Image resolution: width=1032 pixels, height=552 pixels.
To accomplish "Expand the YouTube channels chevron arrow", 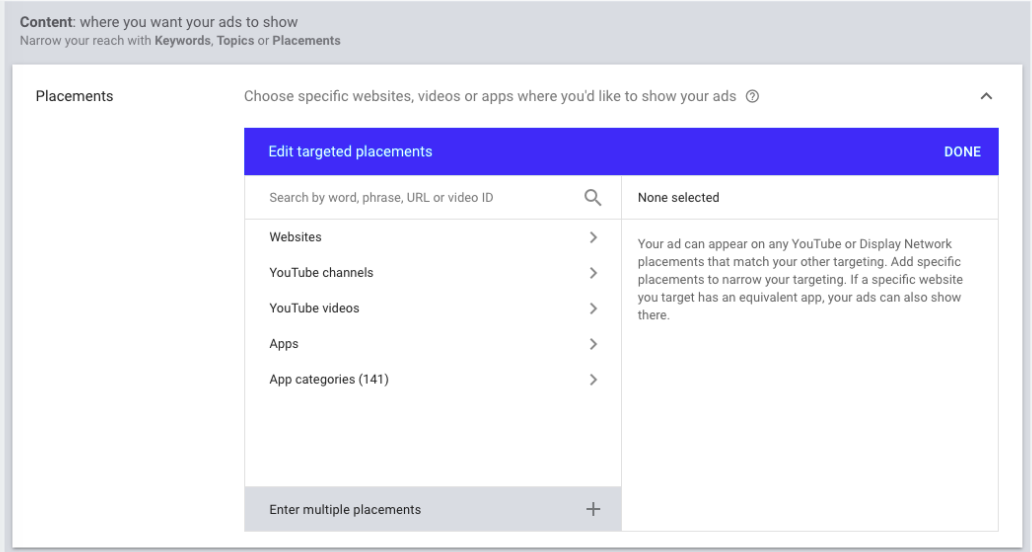I will [x=593, y=273].
